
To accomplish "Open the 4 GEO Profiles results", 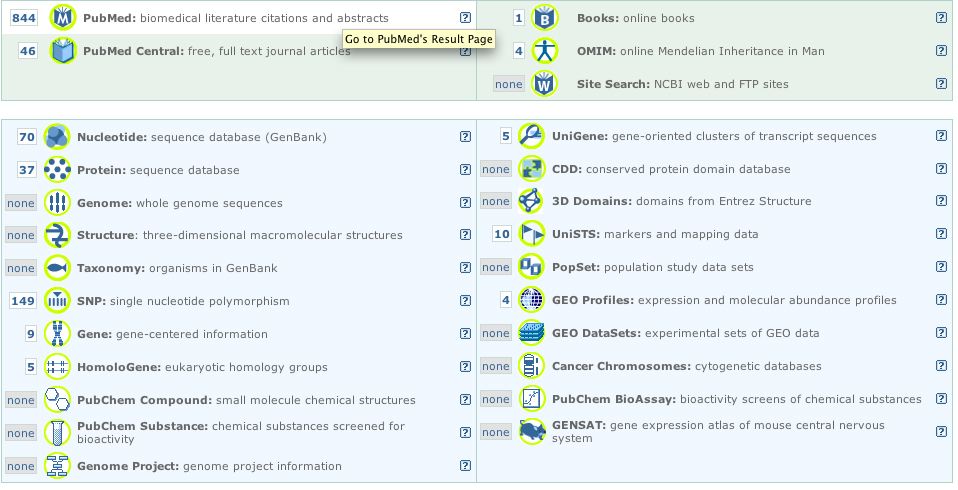I will [x=505, y=300].
